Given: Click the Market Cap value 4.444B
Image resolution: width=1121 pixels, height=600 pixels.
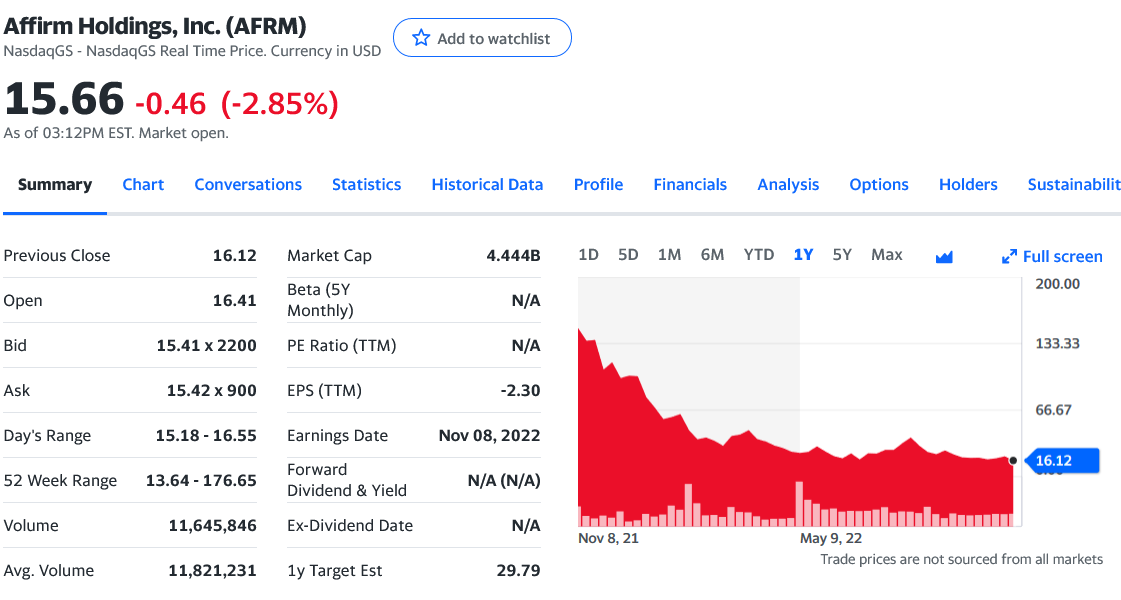Looking at the screenshot, I should [513, 255].
